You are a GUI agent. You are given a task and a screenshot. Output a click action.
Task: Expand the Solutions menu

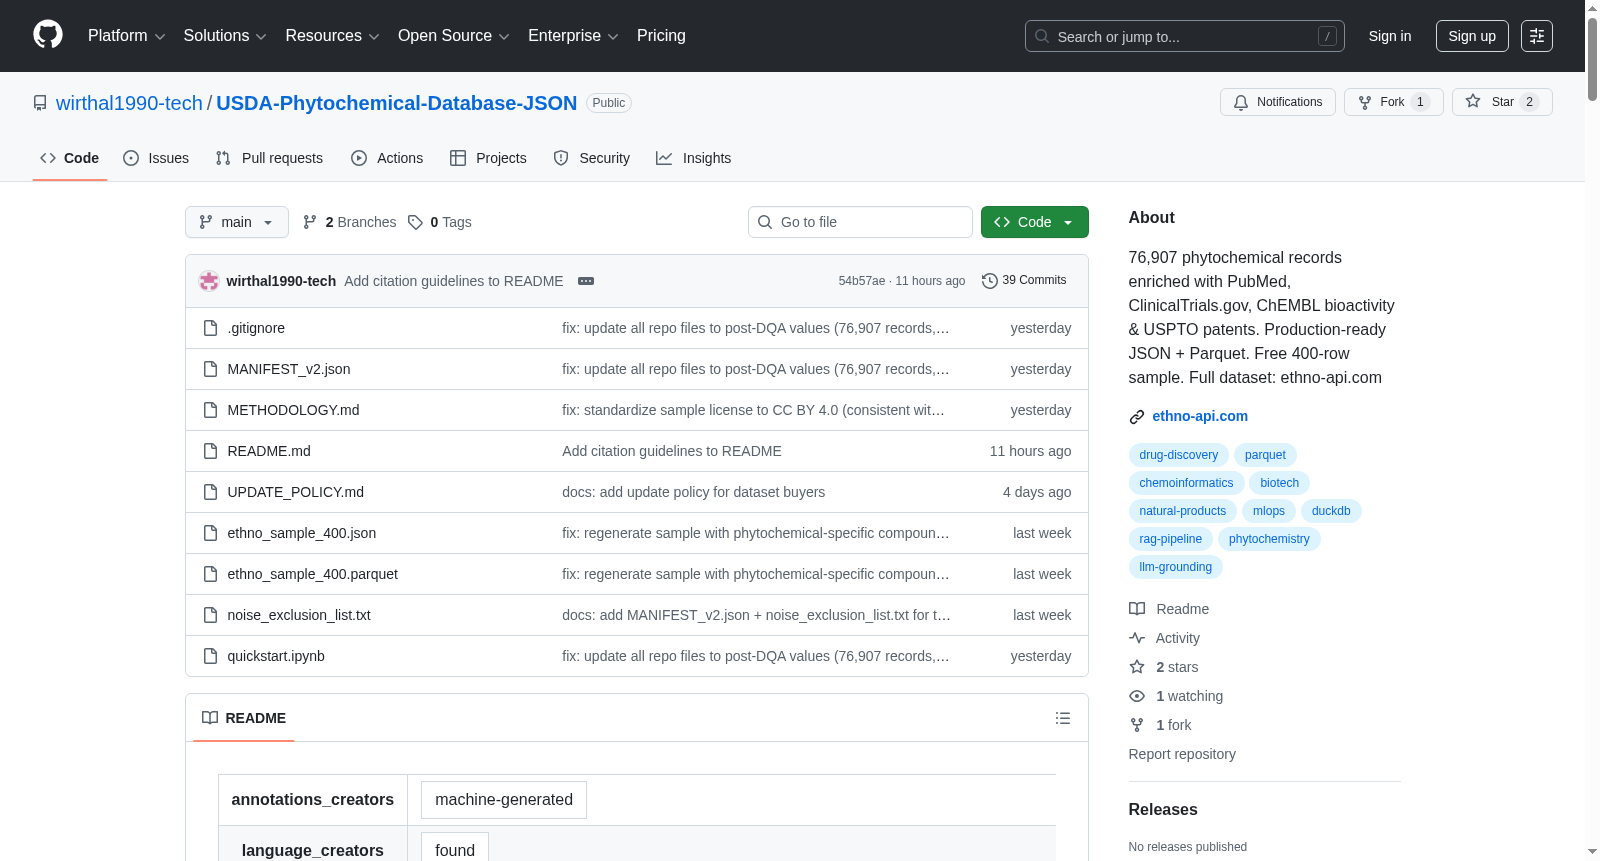[x=225, y=36]
